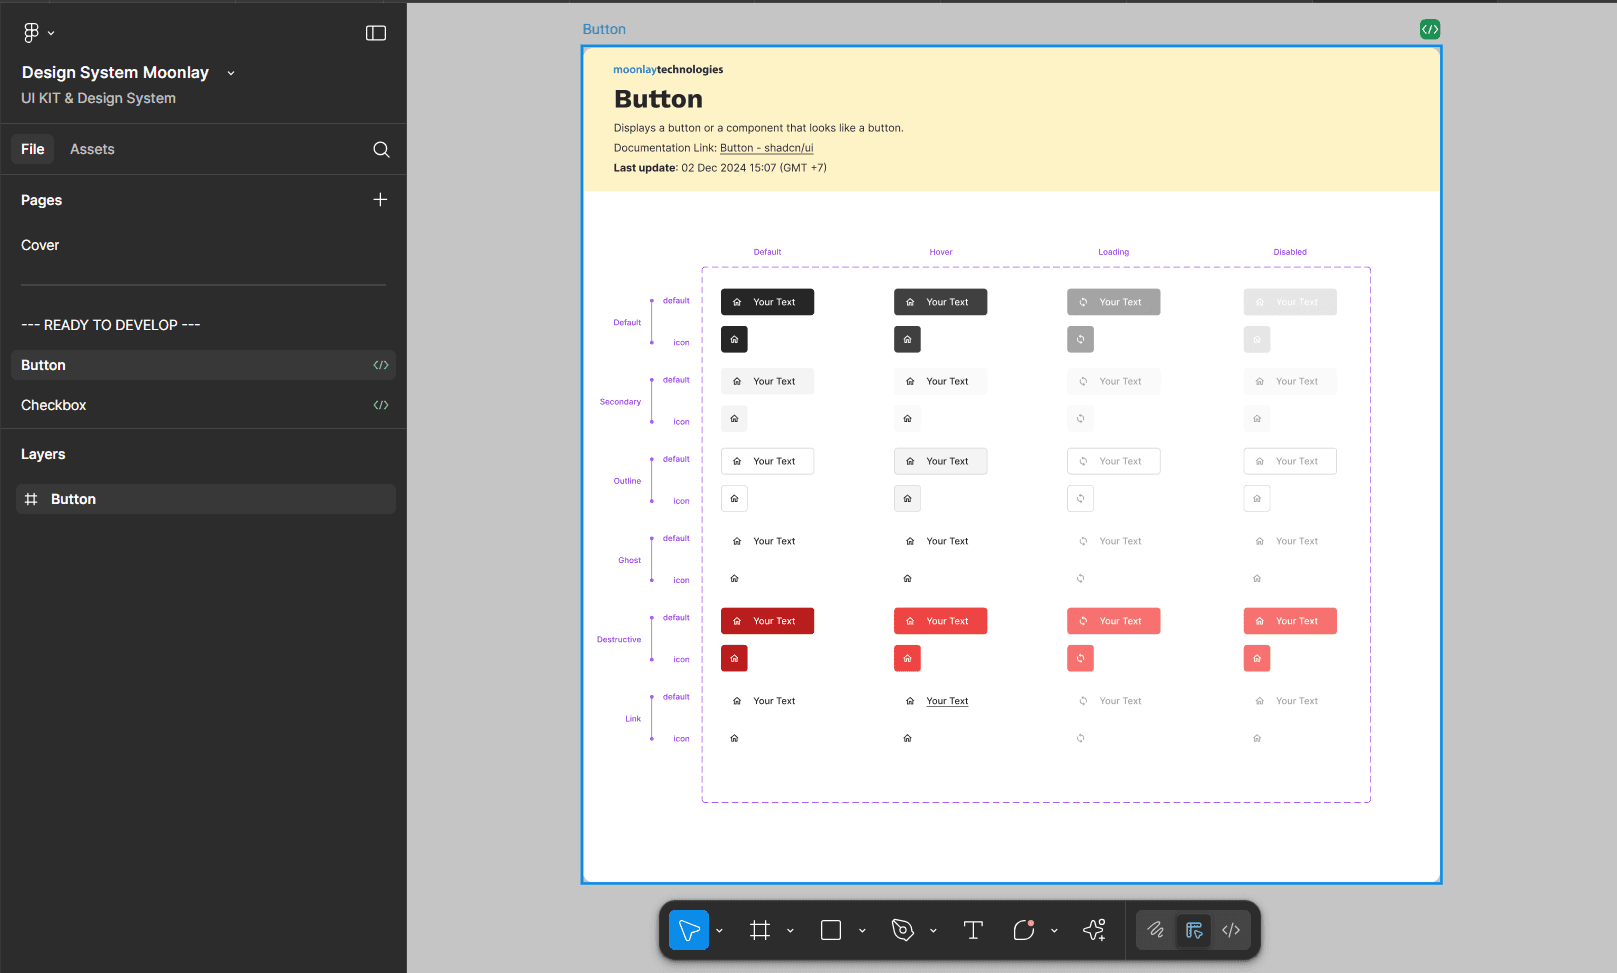Click the Default state Ghost Your Text button
The image size is (1617, 973).
[767, 541]
